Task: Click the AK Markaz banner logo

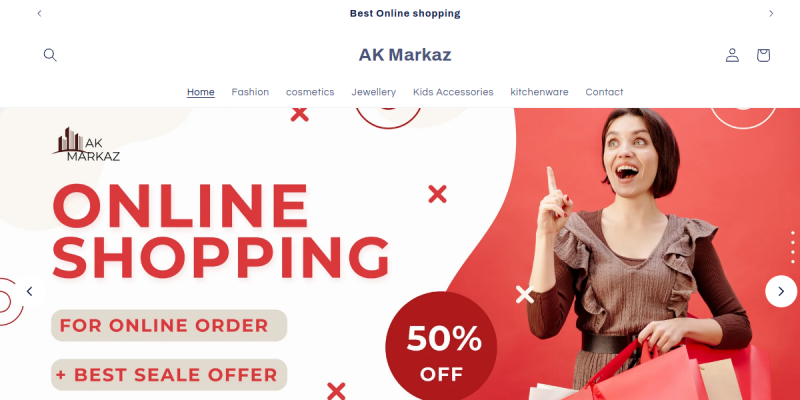Action: (87, 144)
